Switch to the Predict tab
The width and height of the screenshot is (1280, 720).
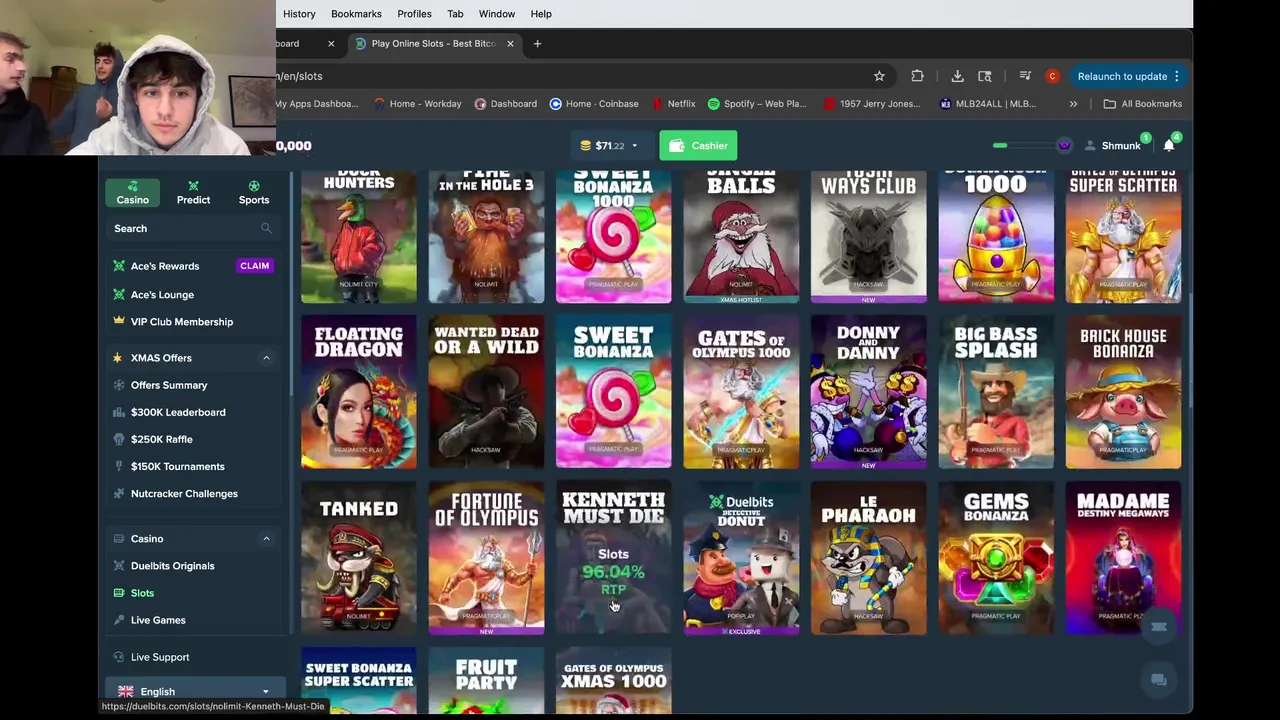193,193
